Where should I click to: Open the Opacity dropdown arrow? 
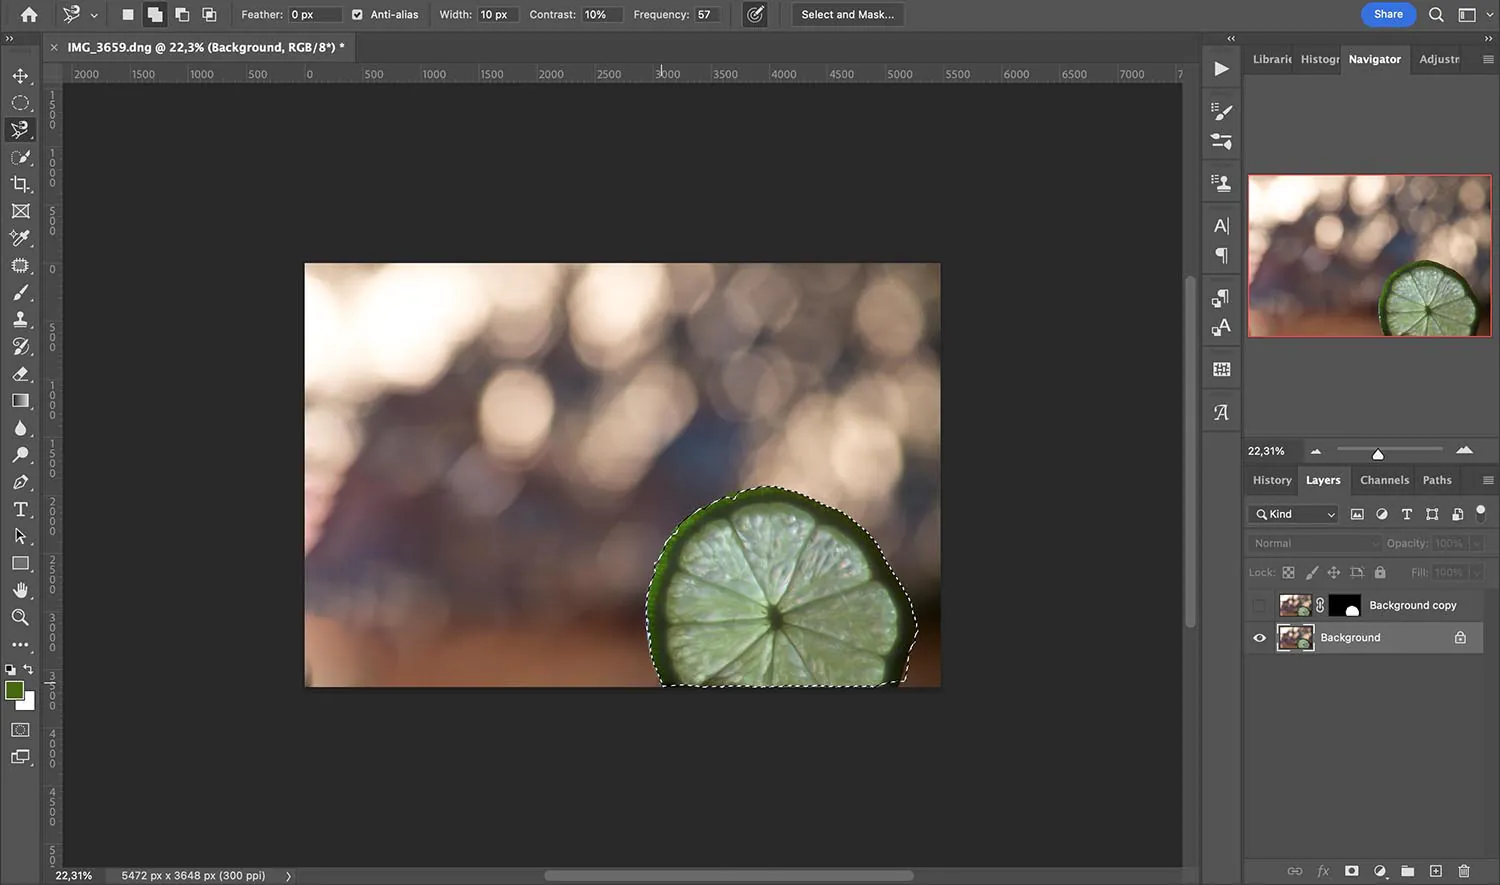[1476, 543]
